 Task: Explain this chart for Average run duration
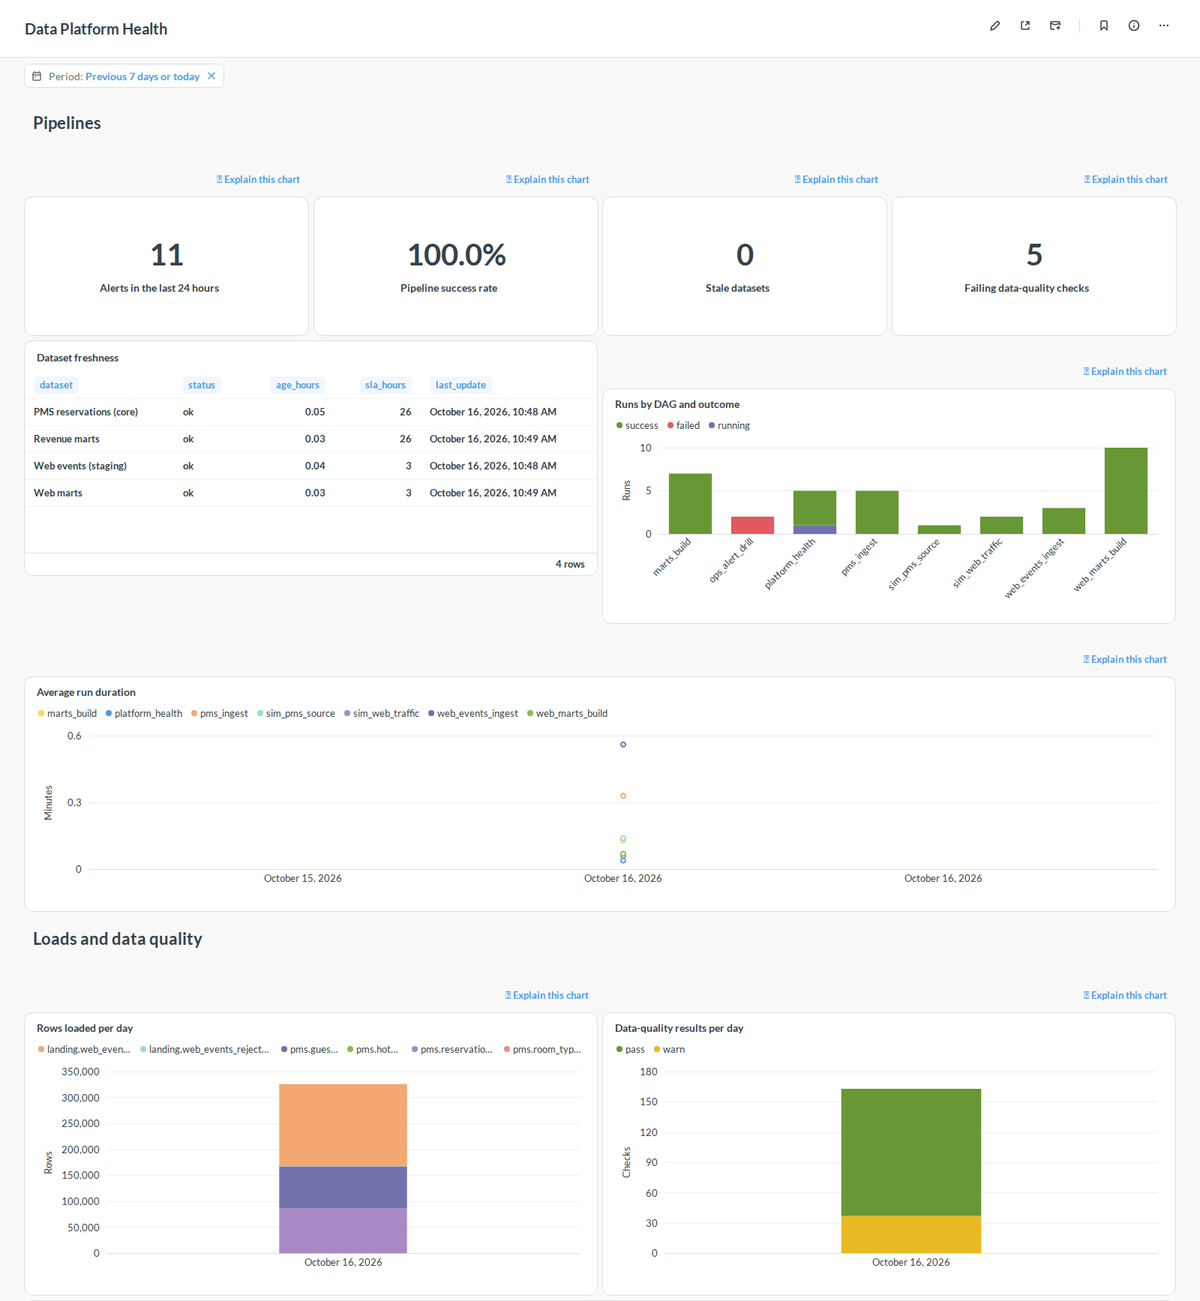coord(1125,660)
